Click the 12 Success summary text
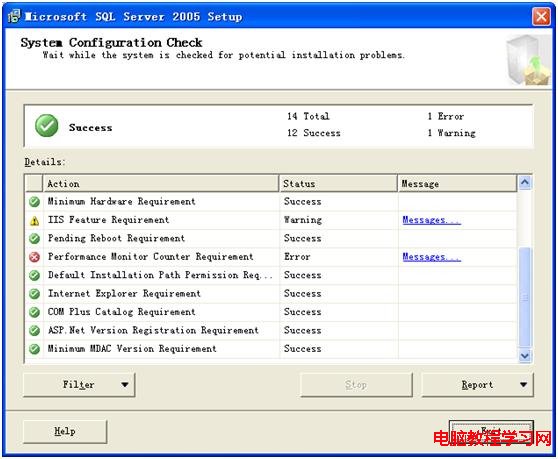 (x=314, y=133)
